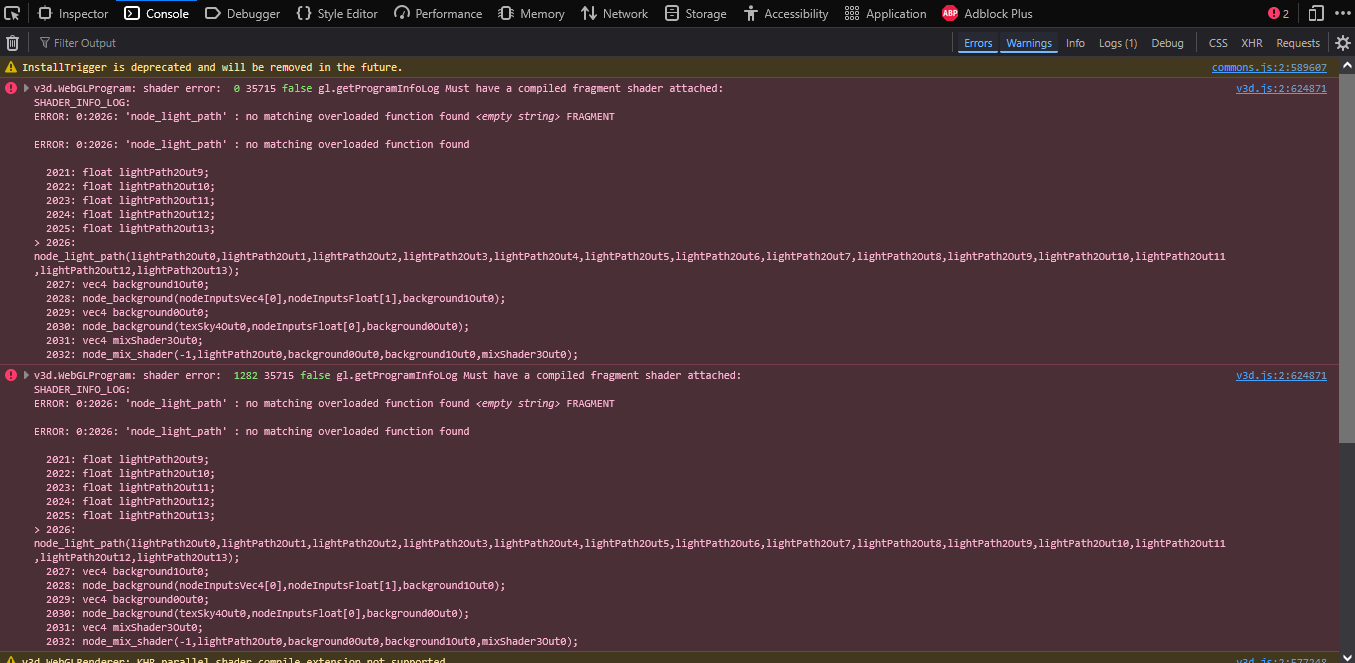Activate the pick element from page tool

pos(12,14)
